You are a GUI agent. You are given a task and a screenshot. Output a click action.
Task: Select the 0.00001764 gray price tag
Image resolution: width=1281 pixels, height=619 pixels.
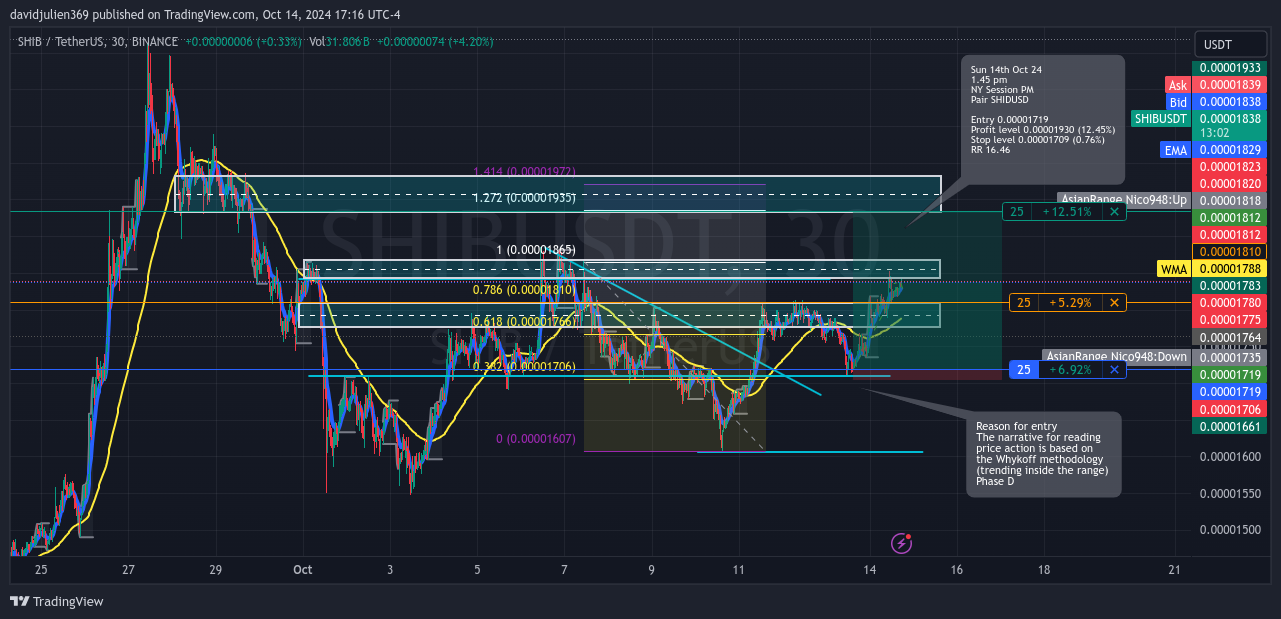click(1230, 338)
